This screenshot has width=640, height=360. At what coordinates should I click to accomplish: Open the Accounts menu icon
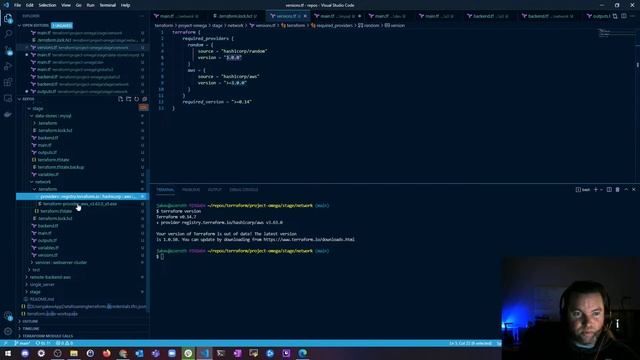(8, 316)
